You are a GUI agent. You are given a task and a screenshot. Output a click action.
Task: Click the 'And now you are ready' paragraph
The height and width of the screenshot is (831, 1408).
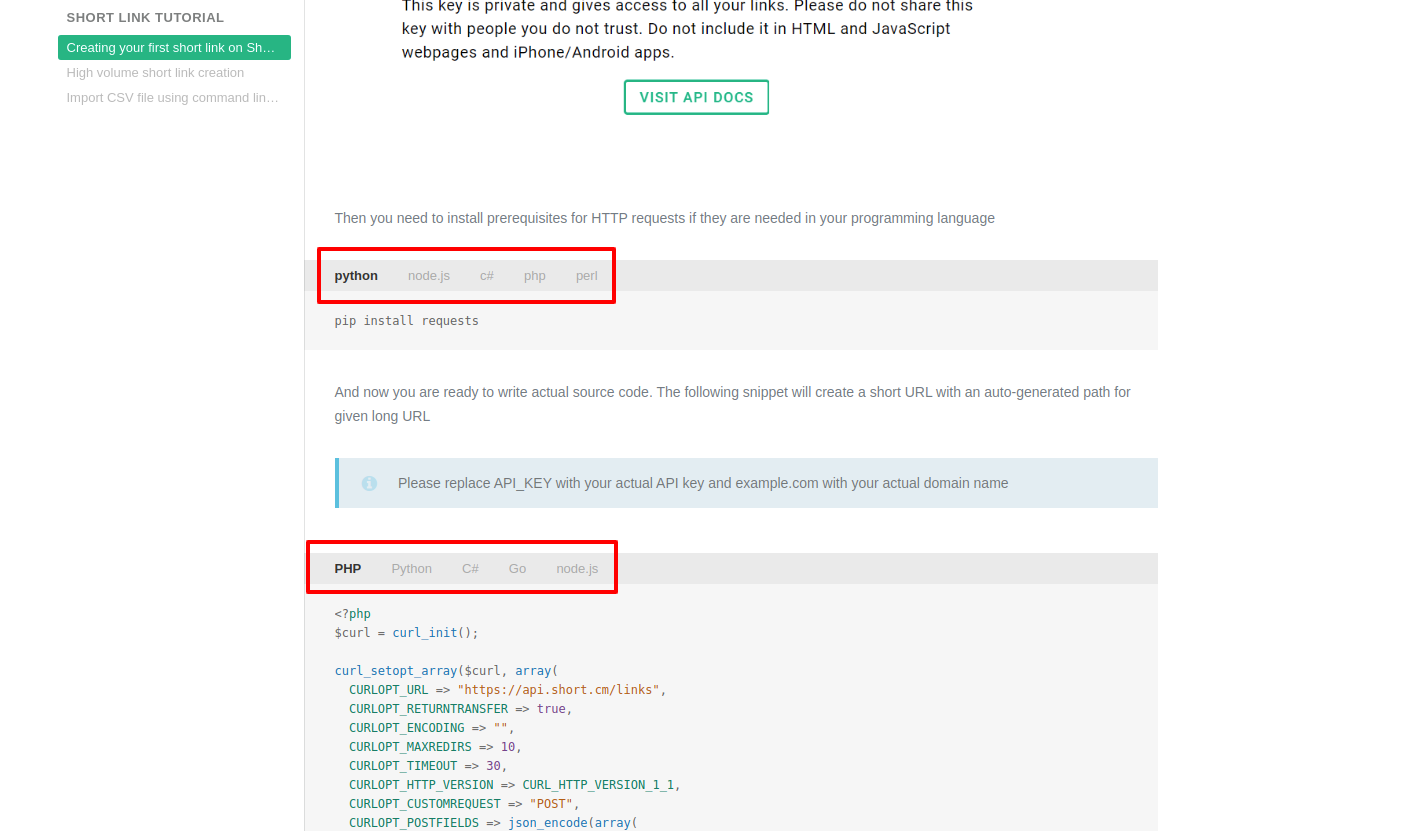tap(733, 404)
